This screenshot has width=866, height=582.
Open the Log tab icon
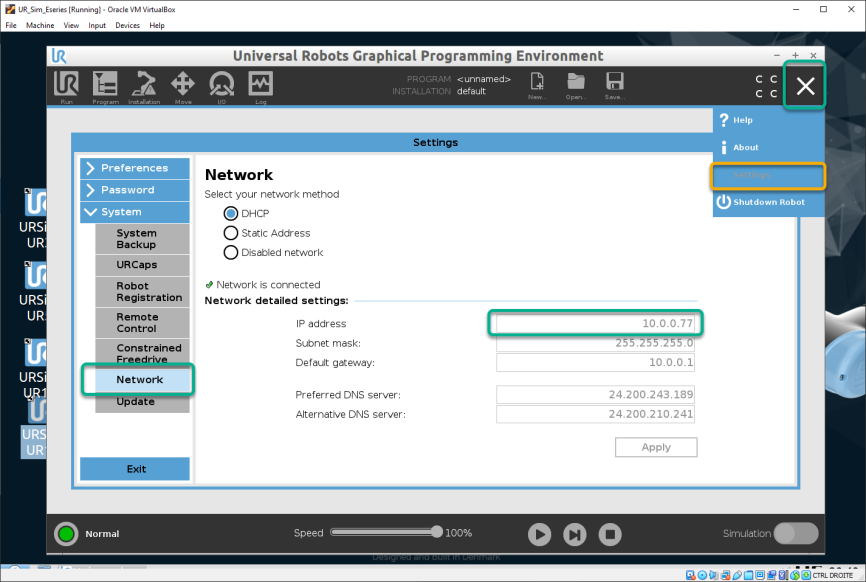point(261,87)
